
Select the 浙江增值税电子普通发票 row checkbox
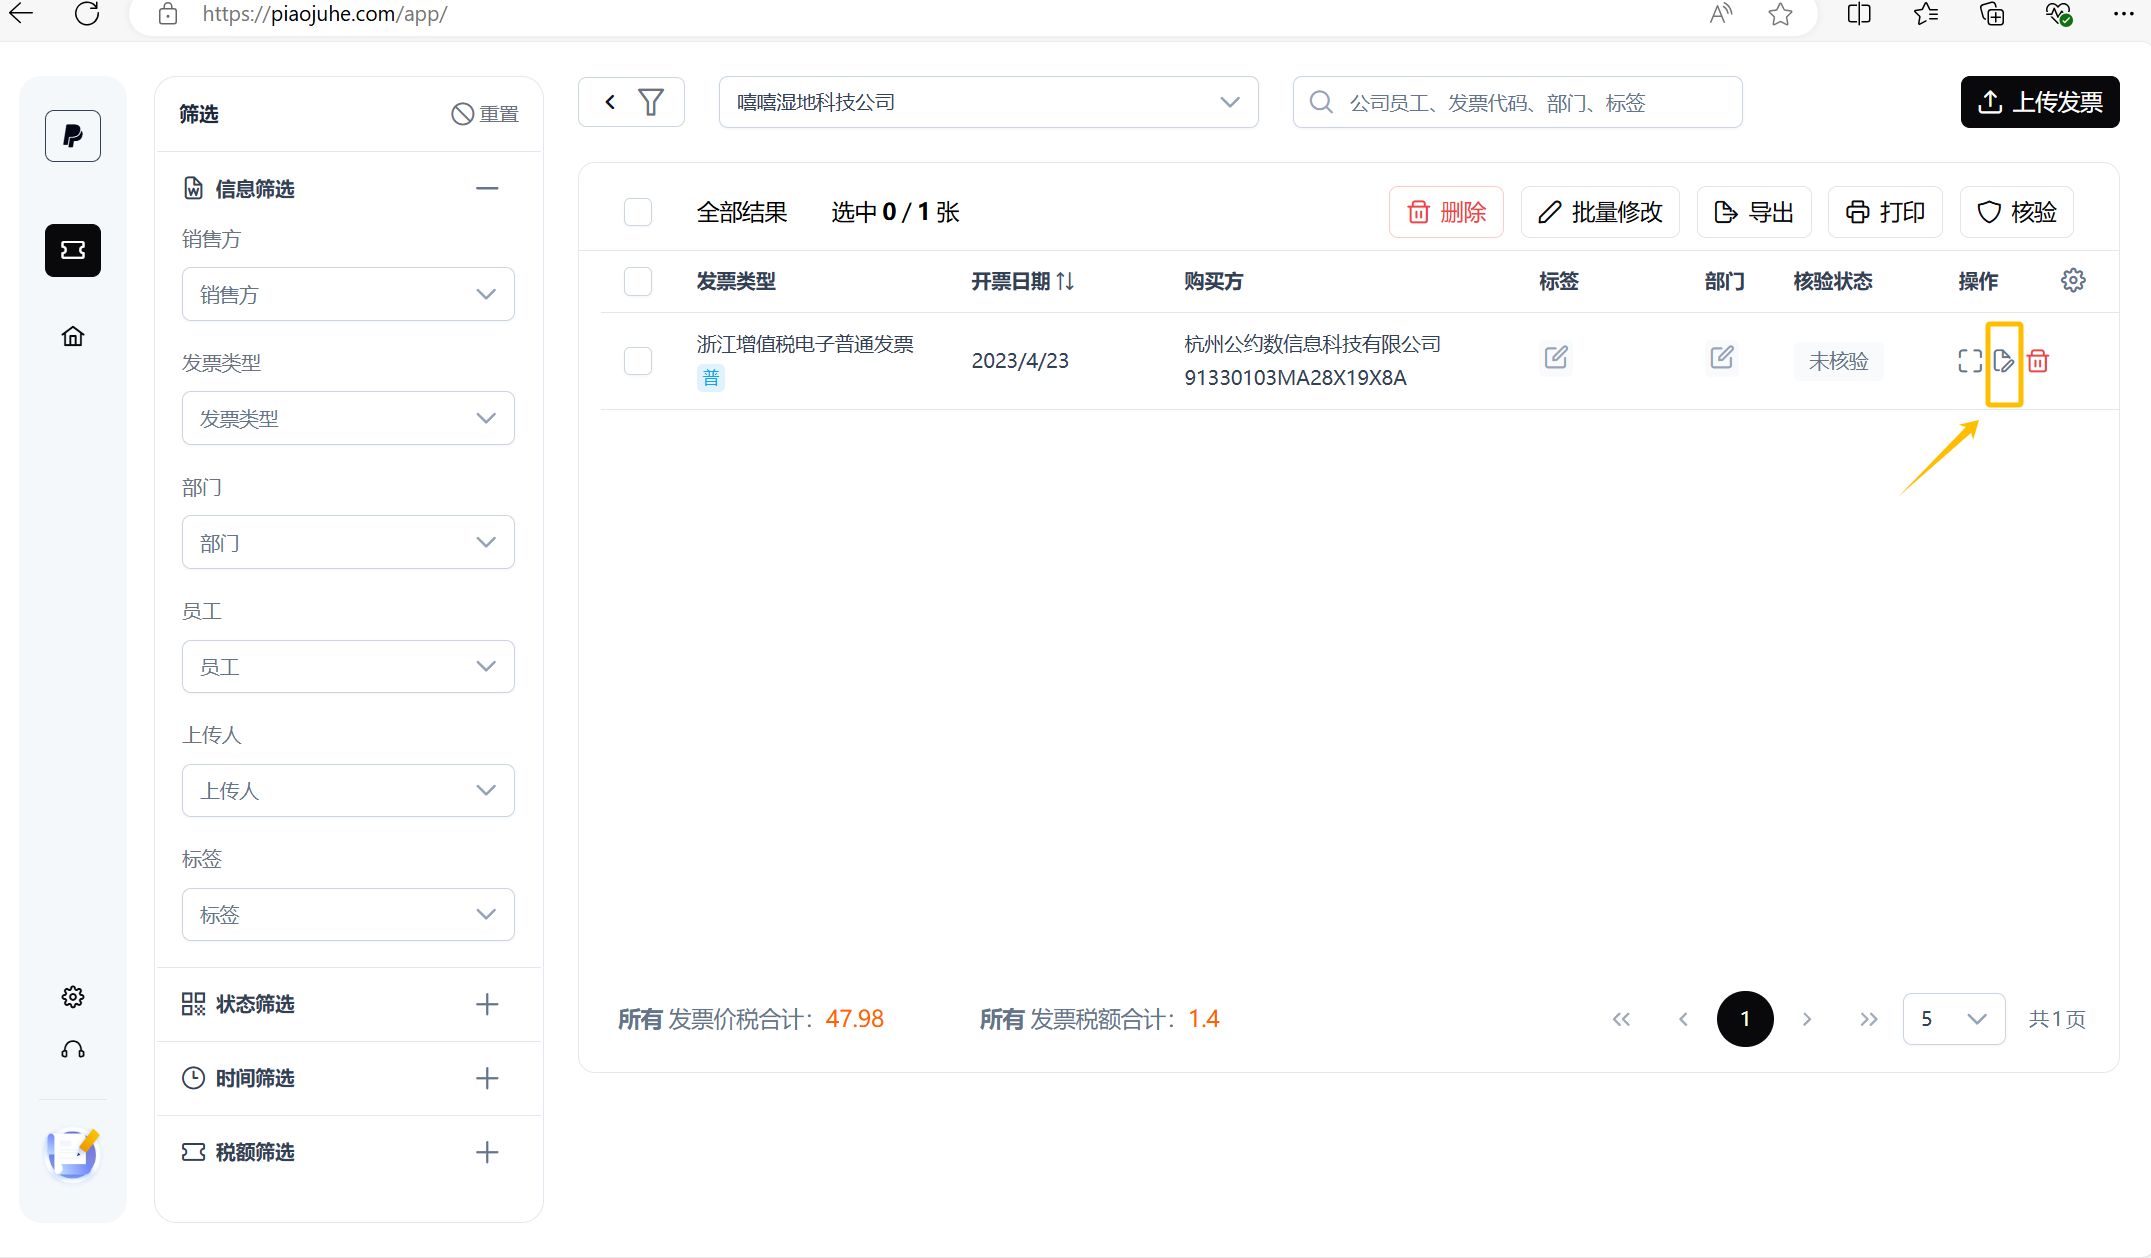pos(638,361)
